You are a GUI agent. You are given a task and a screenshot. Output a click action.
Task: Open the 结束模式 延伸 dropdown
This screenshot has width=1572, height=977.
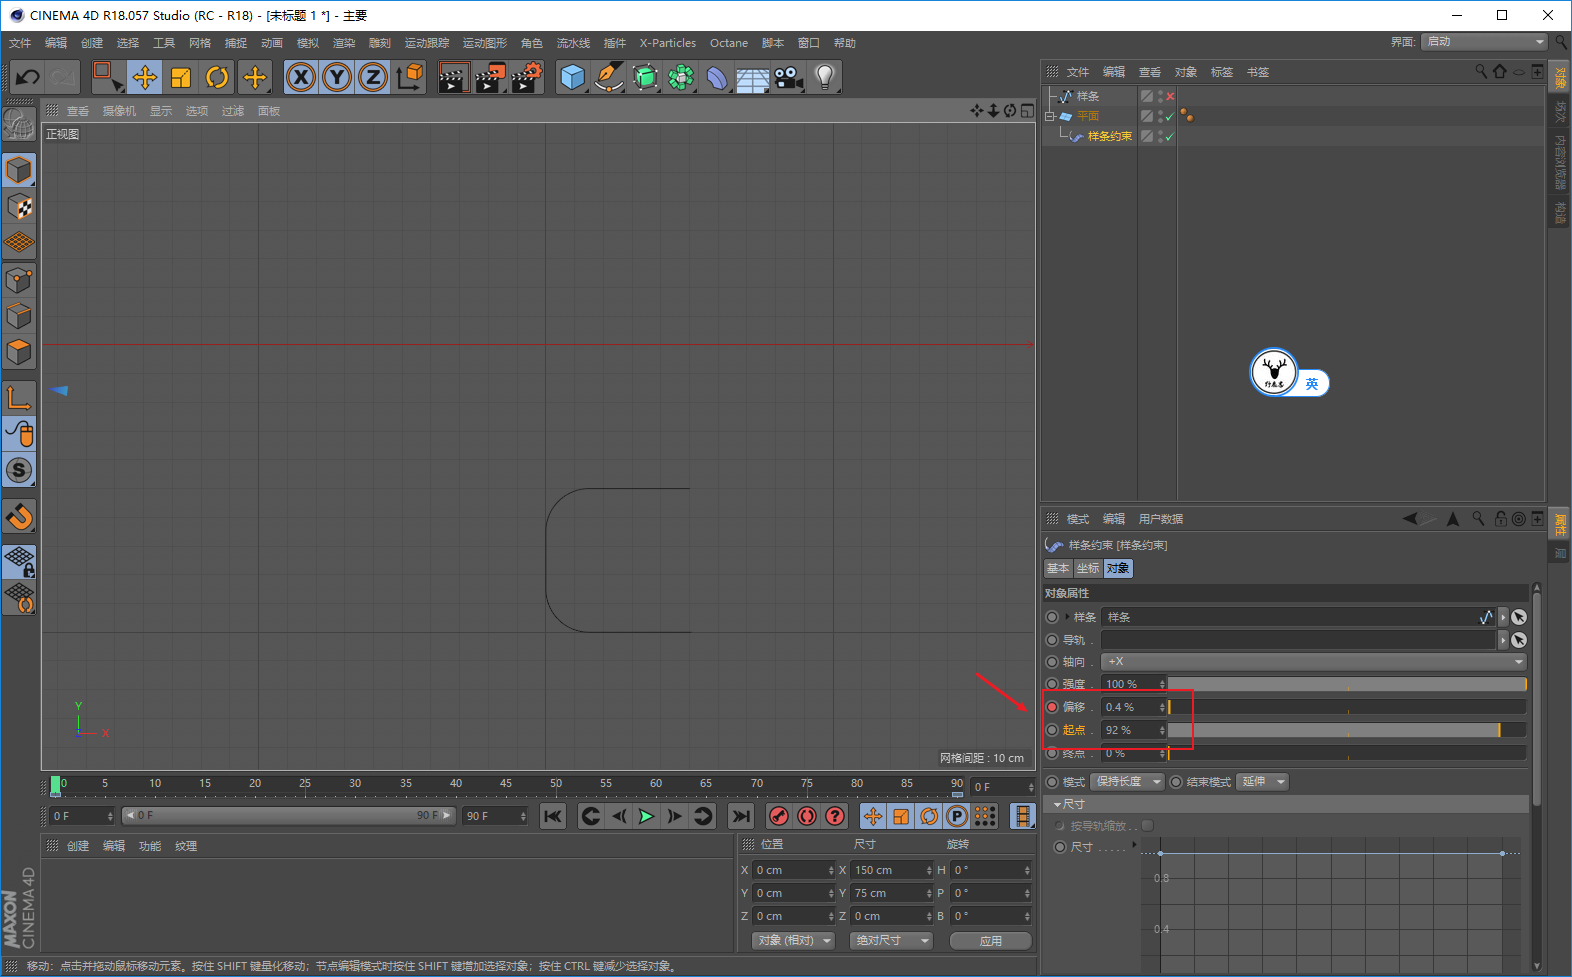point(1263,781)
